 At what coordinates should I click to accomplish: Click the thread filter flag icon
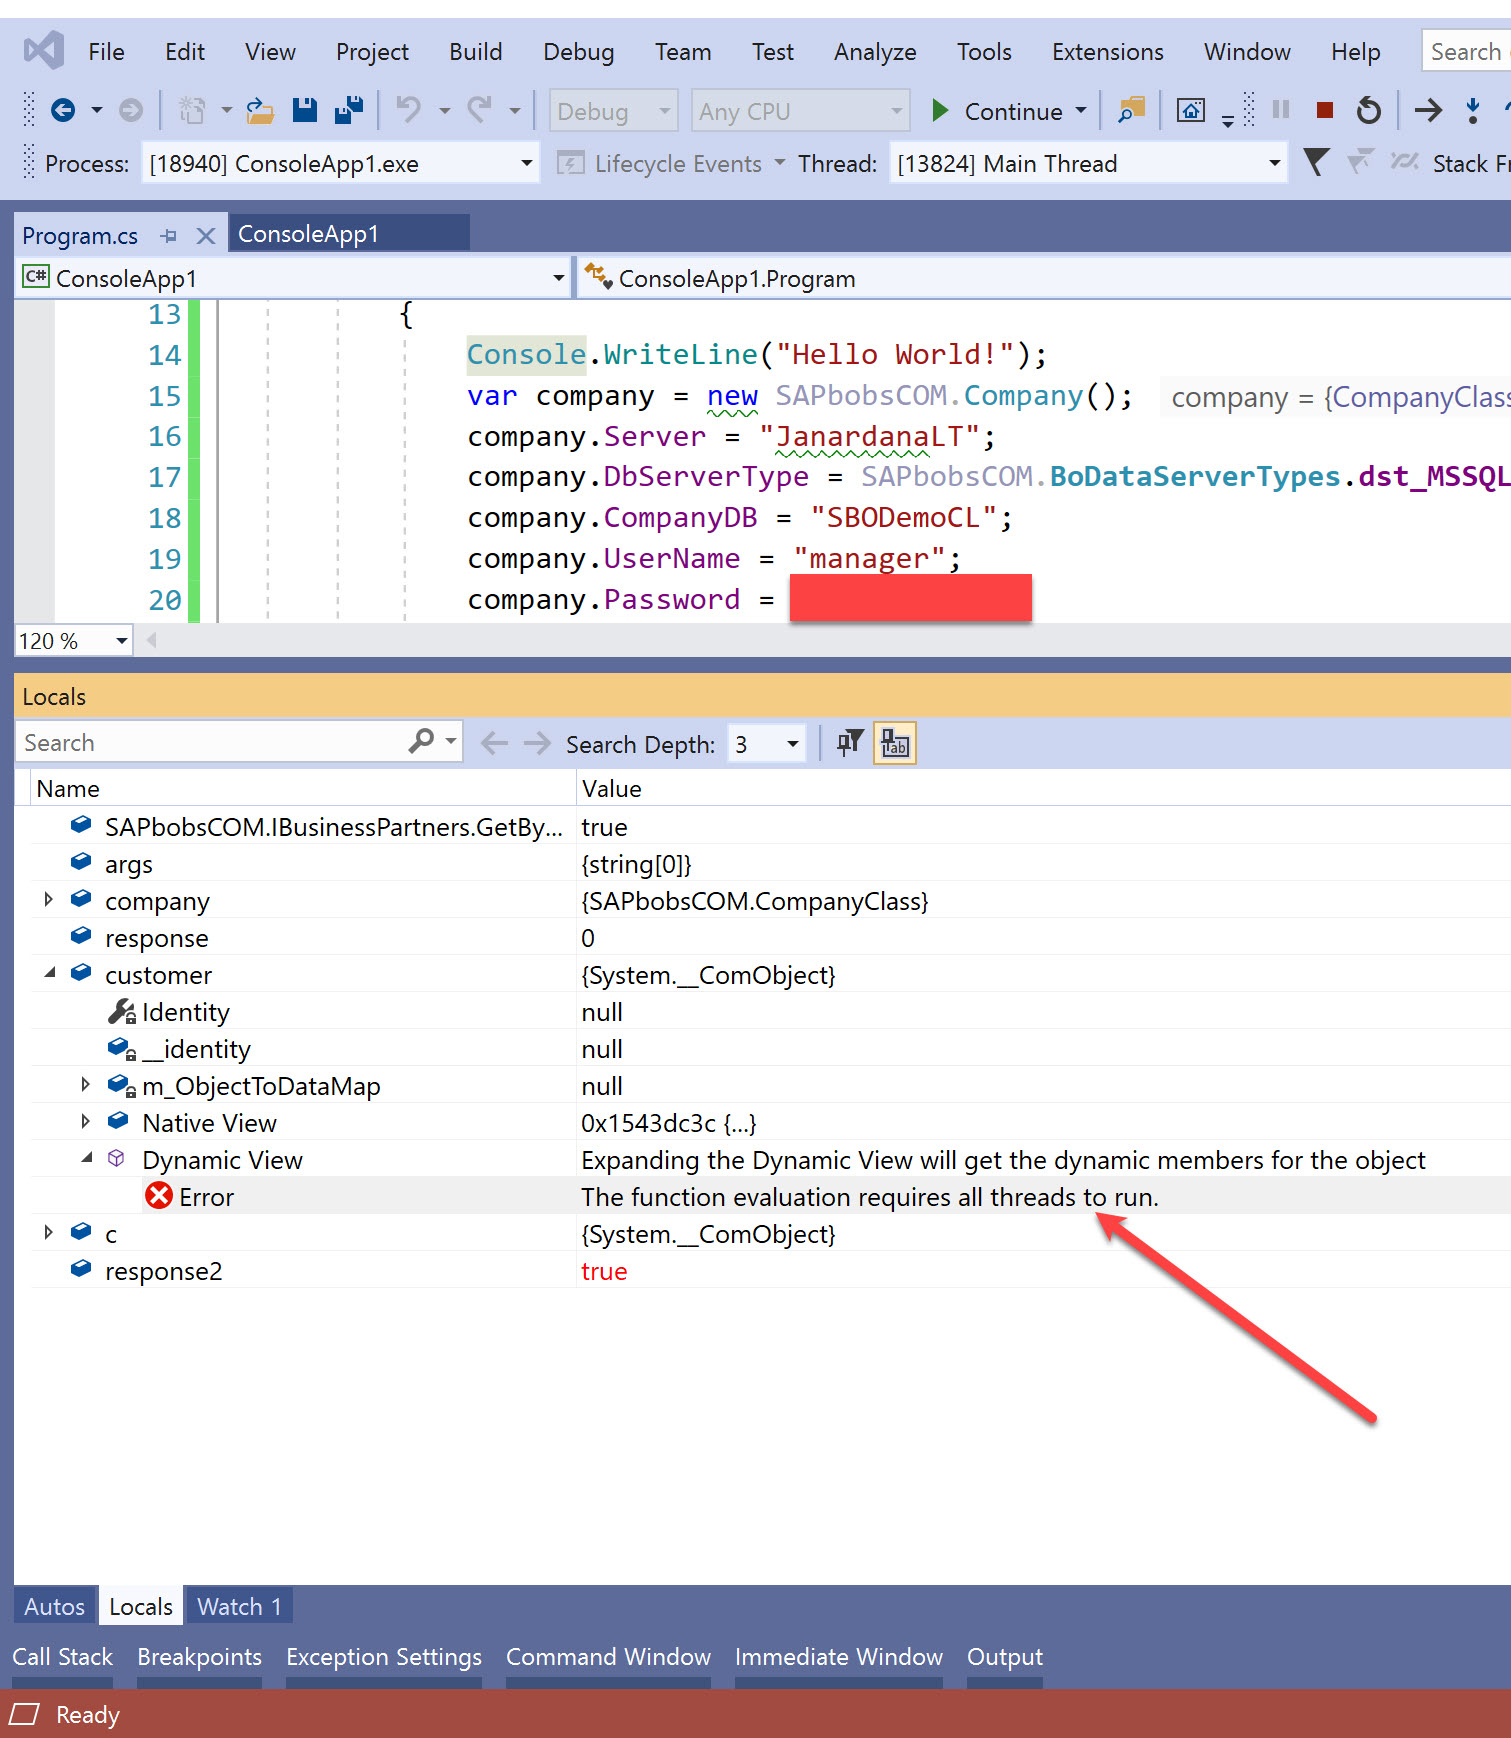click(1317, 162)
